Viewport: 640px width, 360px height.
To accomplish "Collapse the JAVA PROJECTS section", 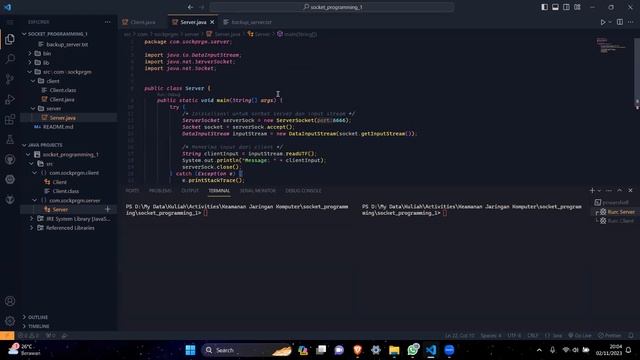I will 45,145.
